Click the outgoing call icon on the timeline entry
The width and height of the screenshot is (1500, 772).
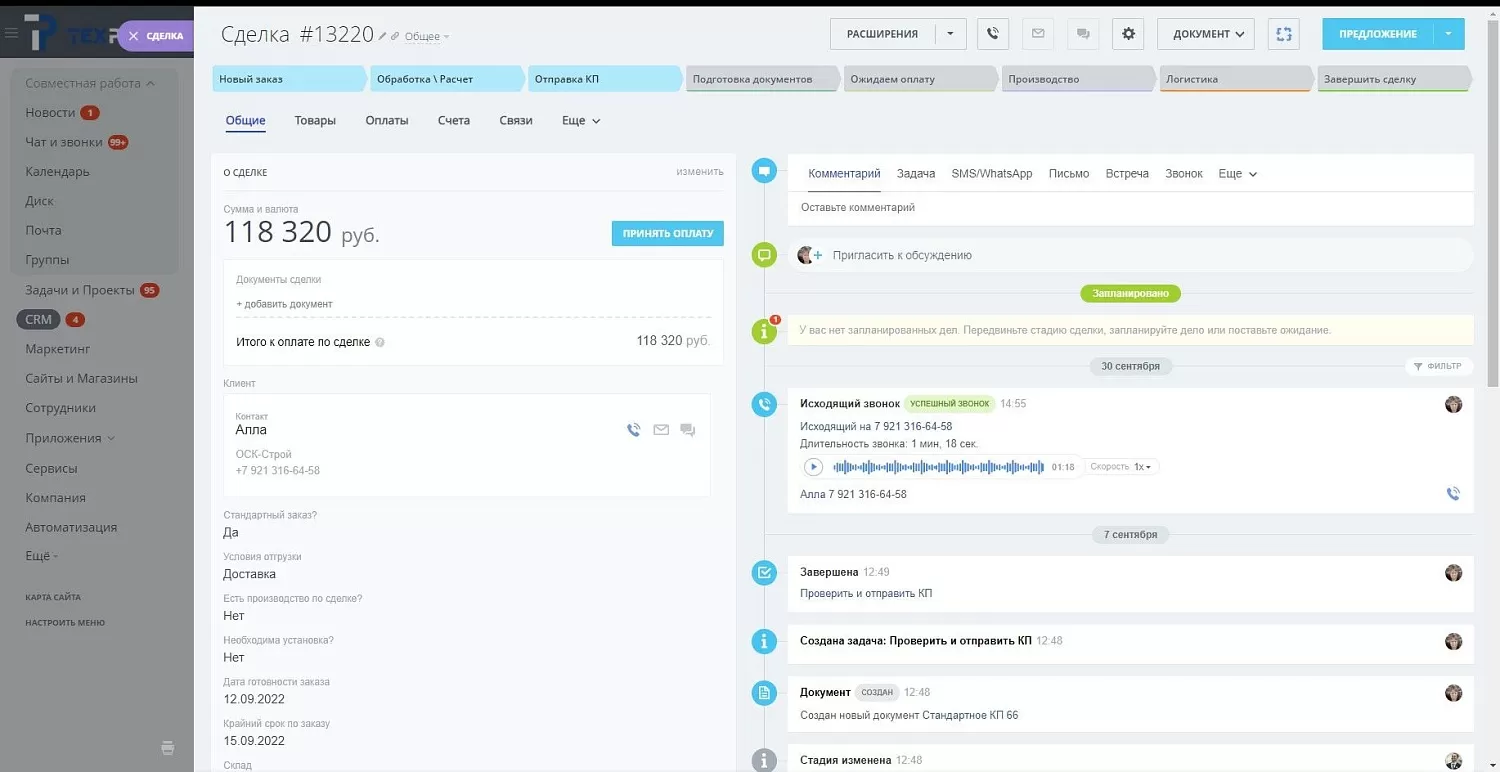pos(764,404)
